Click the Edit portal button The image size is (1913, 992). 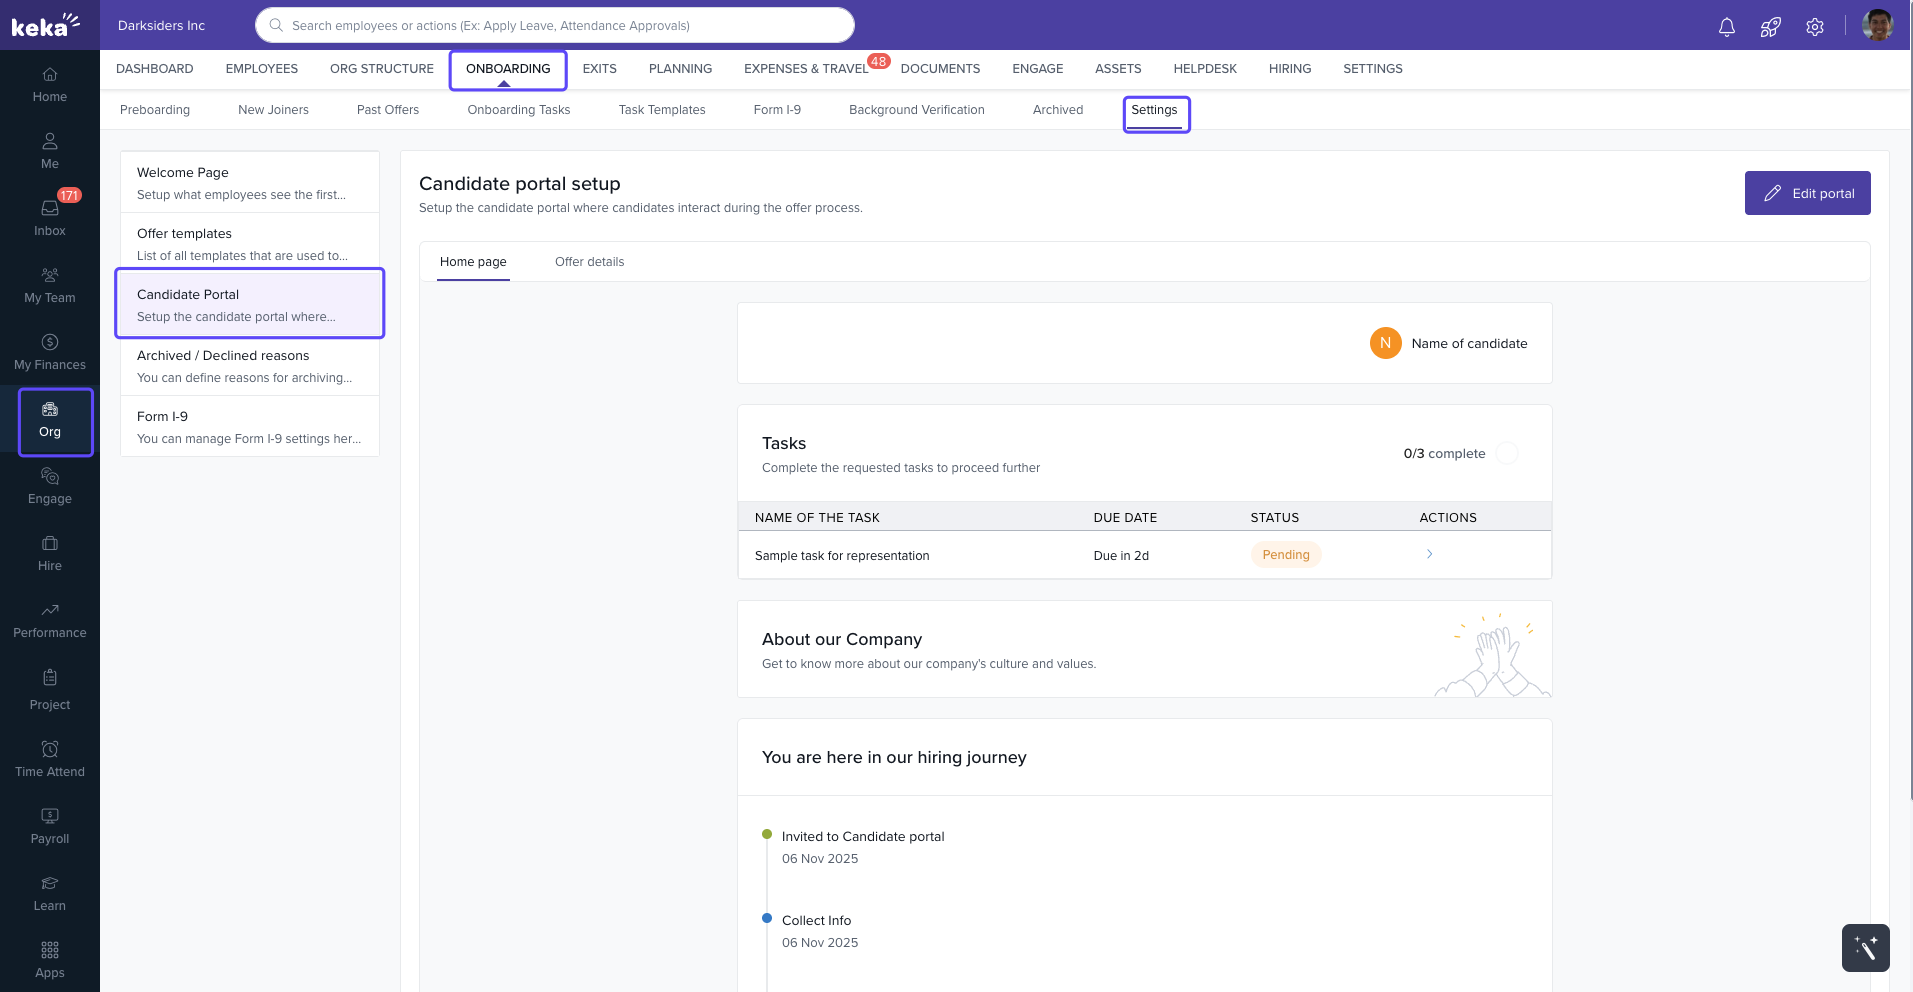1807,193
